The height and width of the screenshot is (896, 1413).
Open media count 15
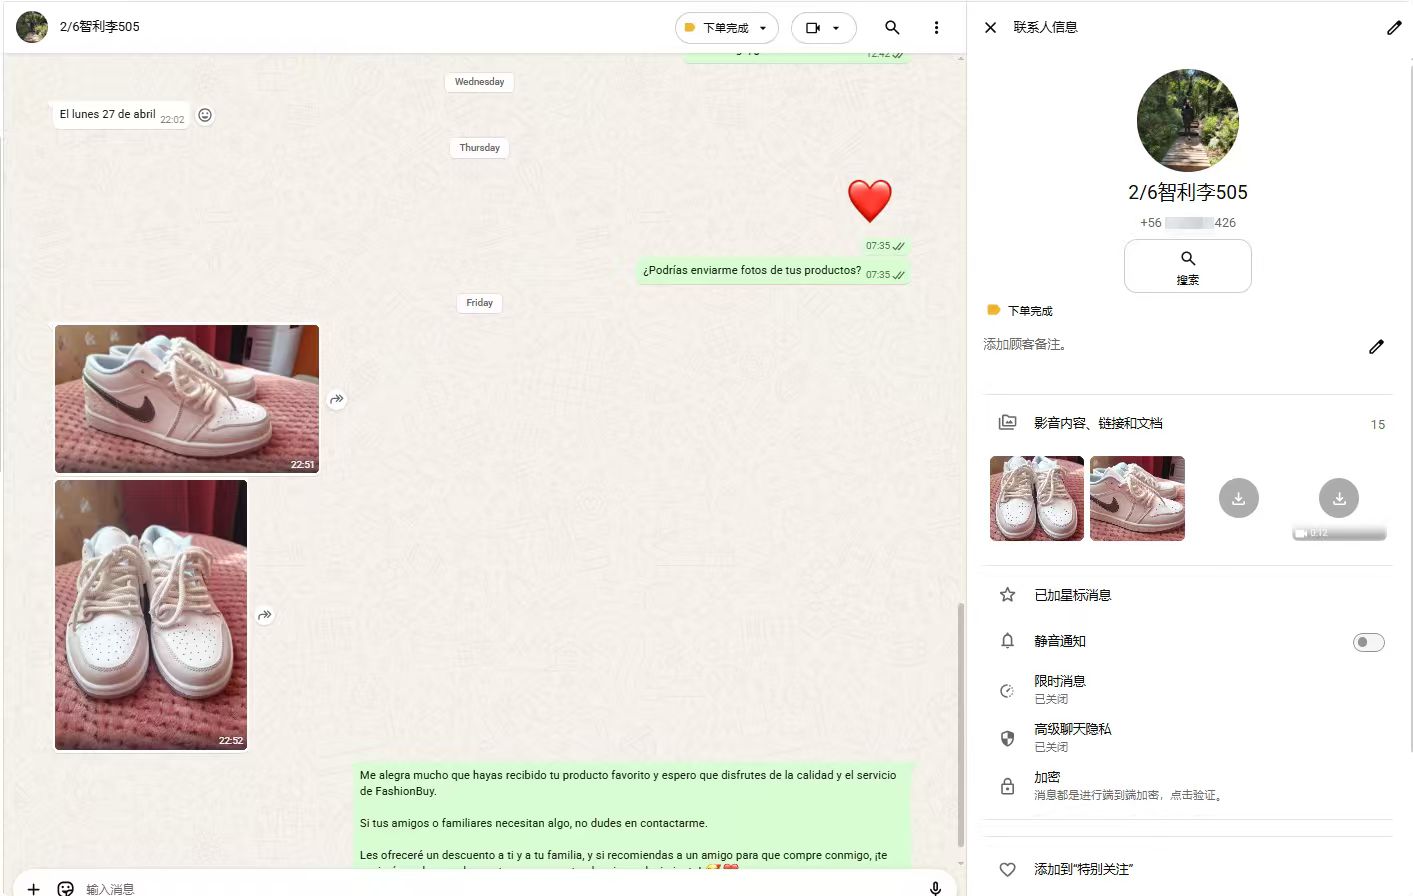point(1378,425)
